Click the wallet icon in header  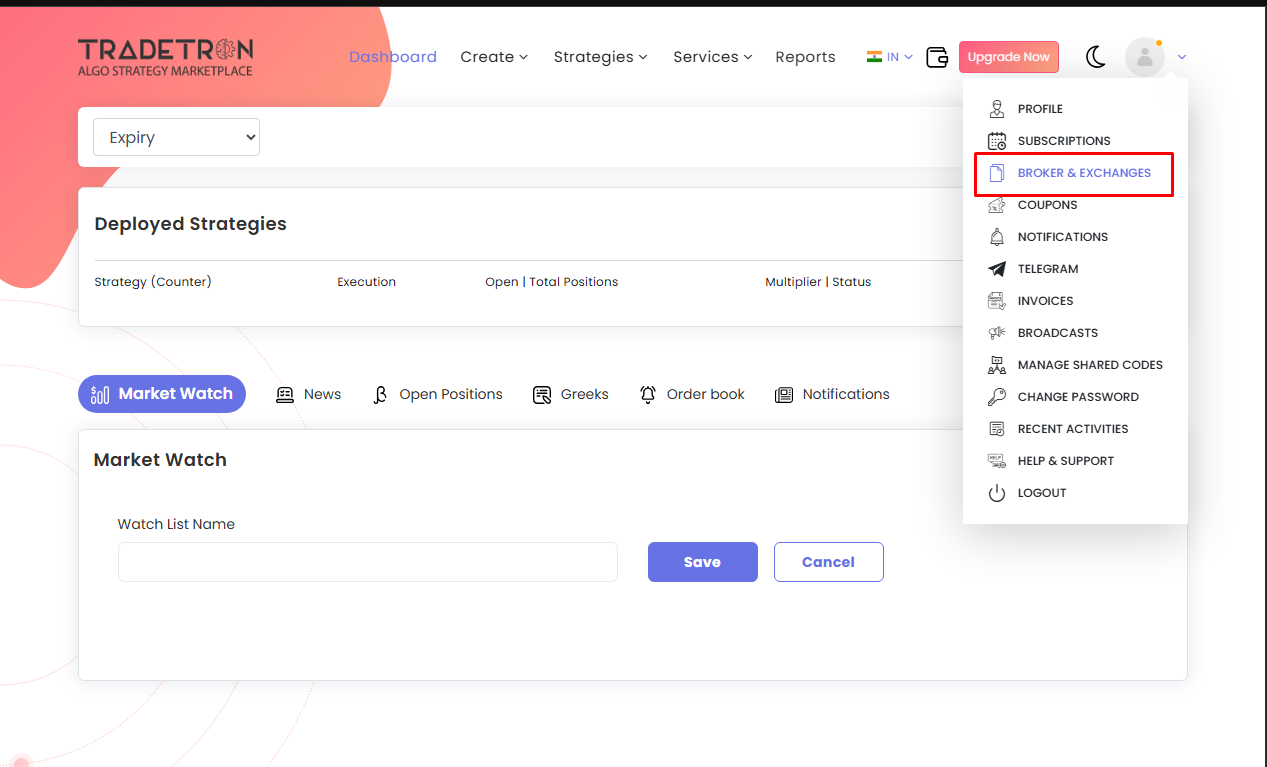[x=937, y=57]
